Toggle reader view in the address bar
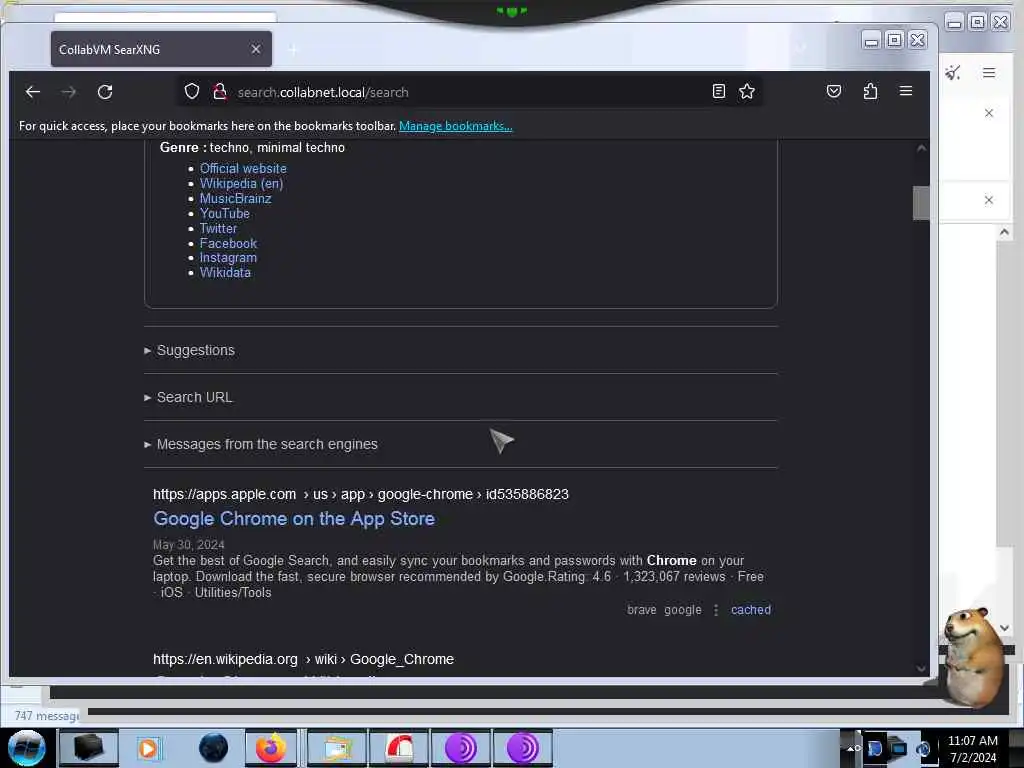This screenshot has width=1024, height=768. click(718, 91)
